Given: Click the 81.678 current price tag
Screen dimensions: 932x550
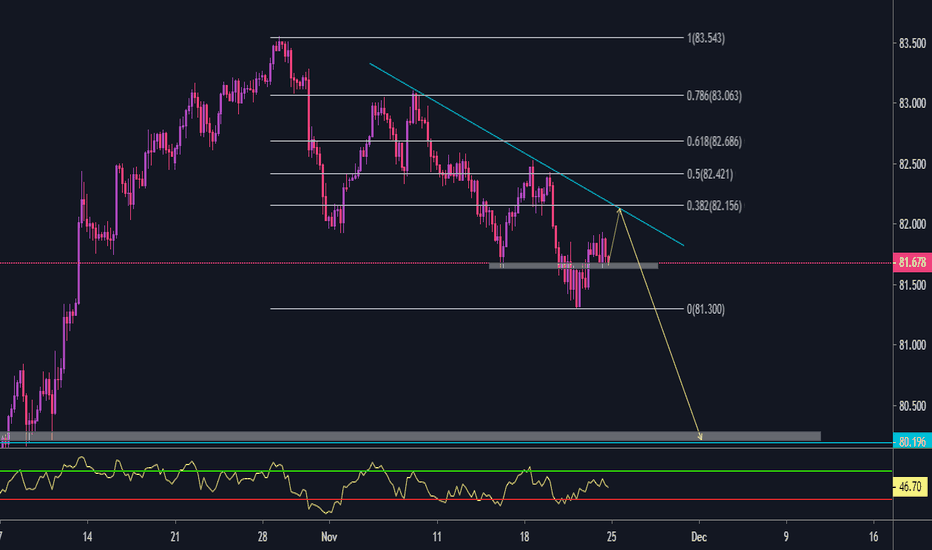Looking at the screenshot, I should click(x=910, y=263).
